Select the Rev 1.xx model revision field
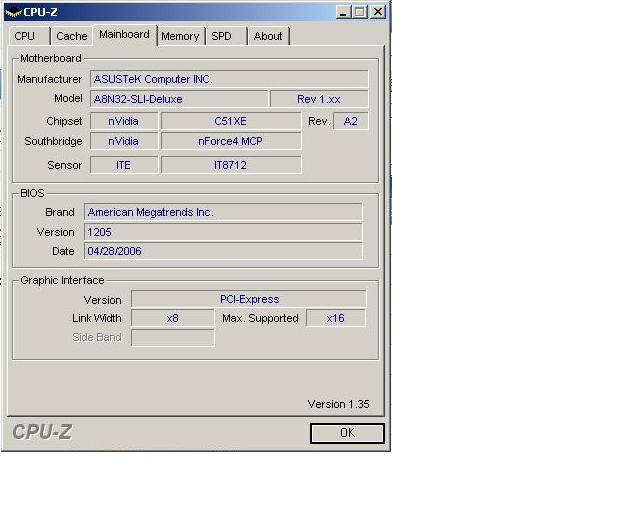This screenshot has height=512, width=640. [319, 99]
